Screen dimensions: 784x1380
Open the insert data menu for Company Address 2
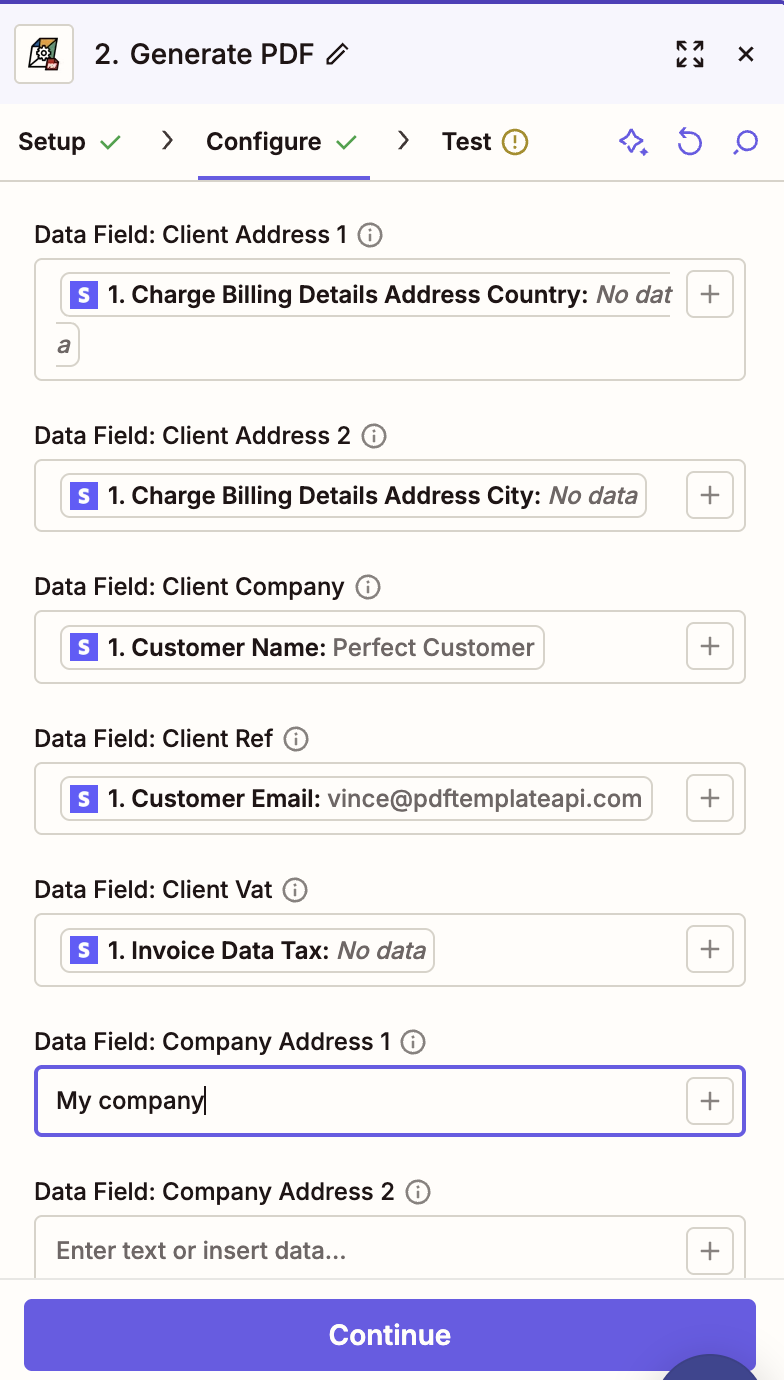[x=709, y=1250]
